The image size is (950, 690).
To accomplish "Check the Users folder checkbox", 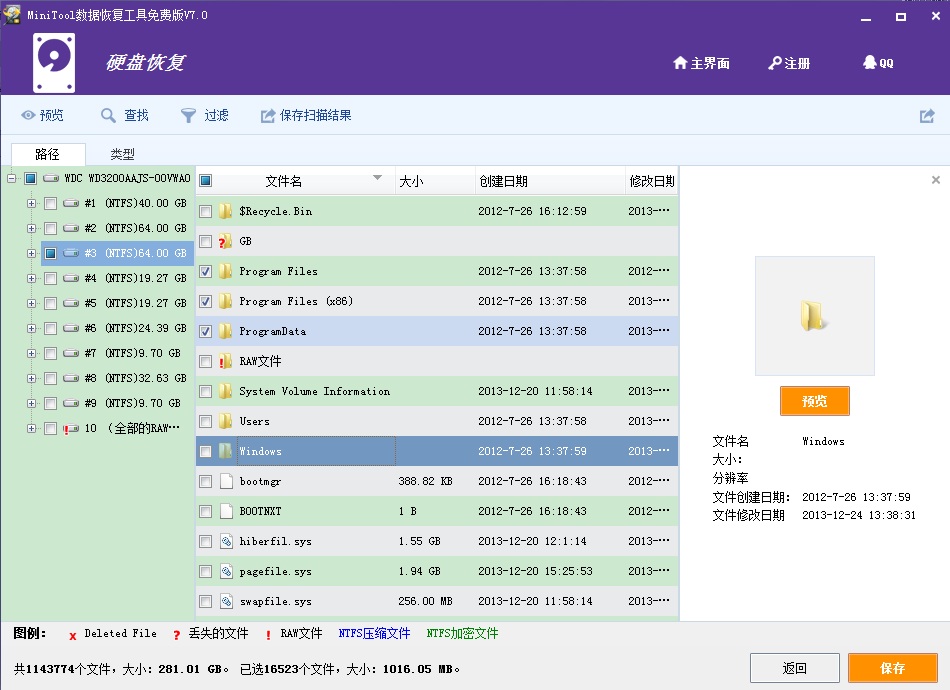I will (206, 422).
